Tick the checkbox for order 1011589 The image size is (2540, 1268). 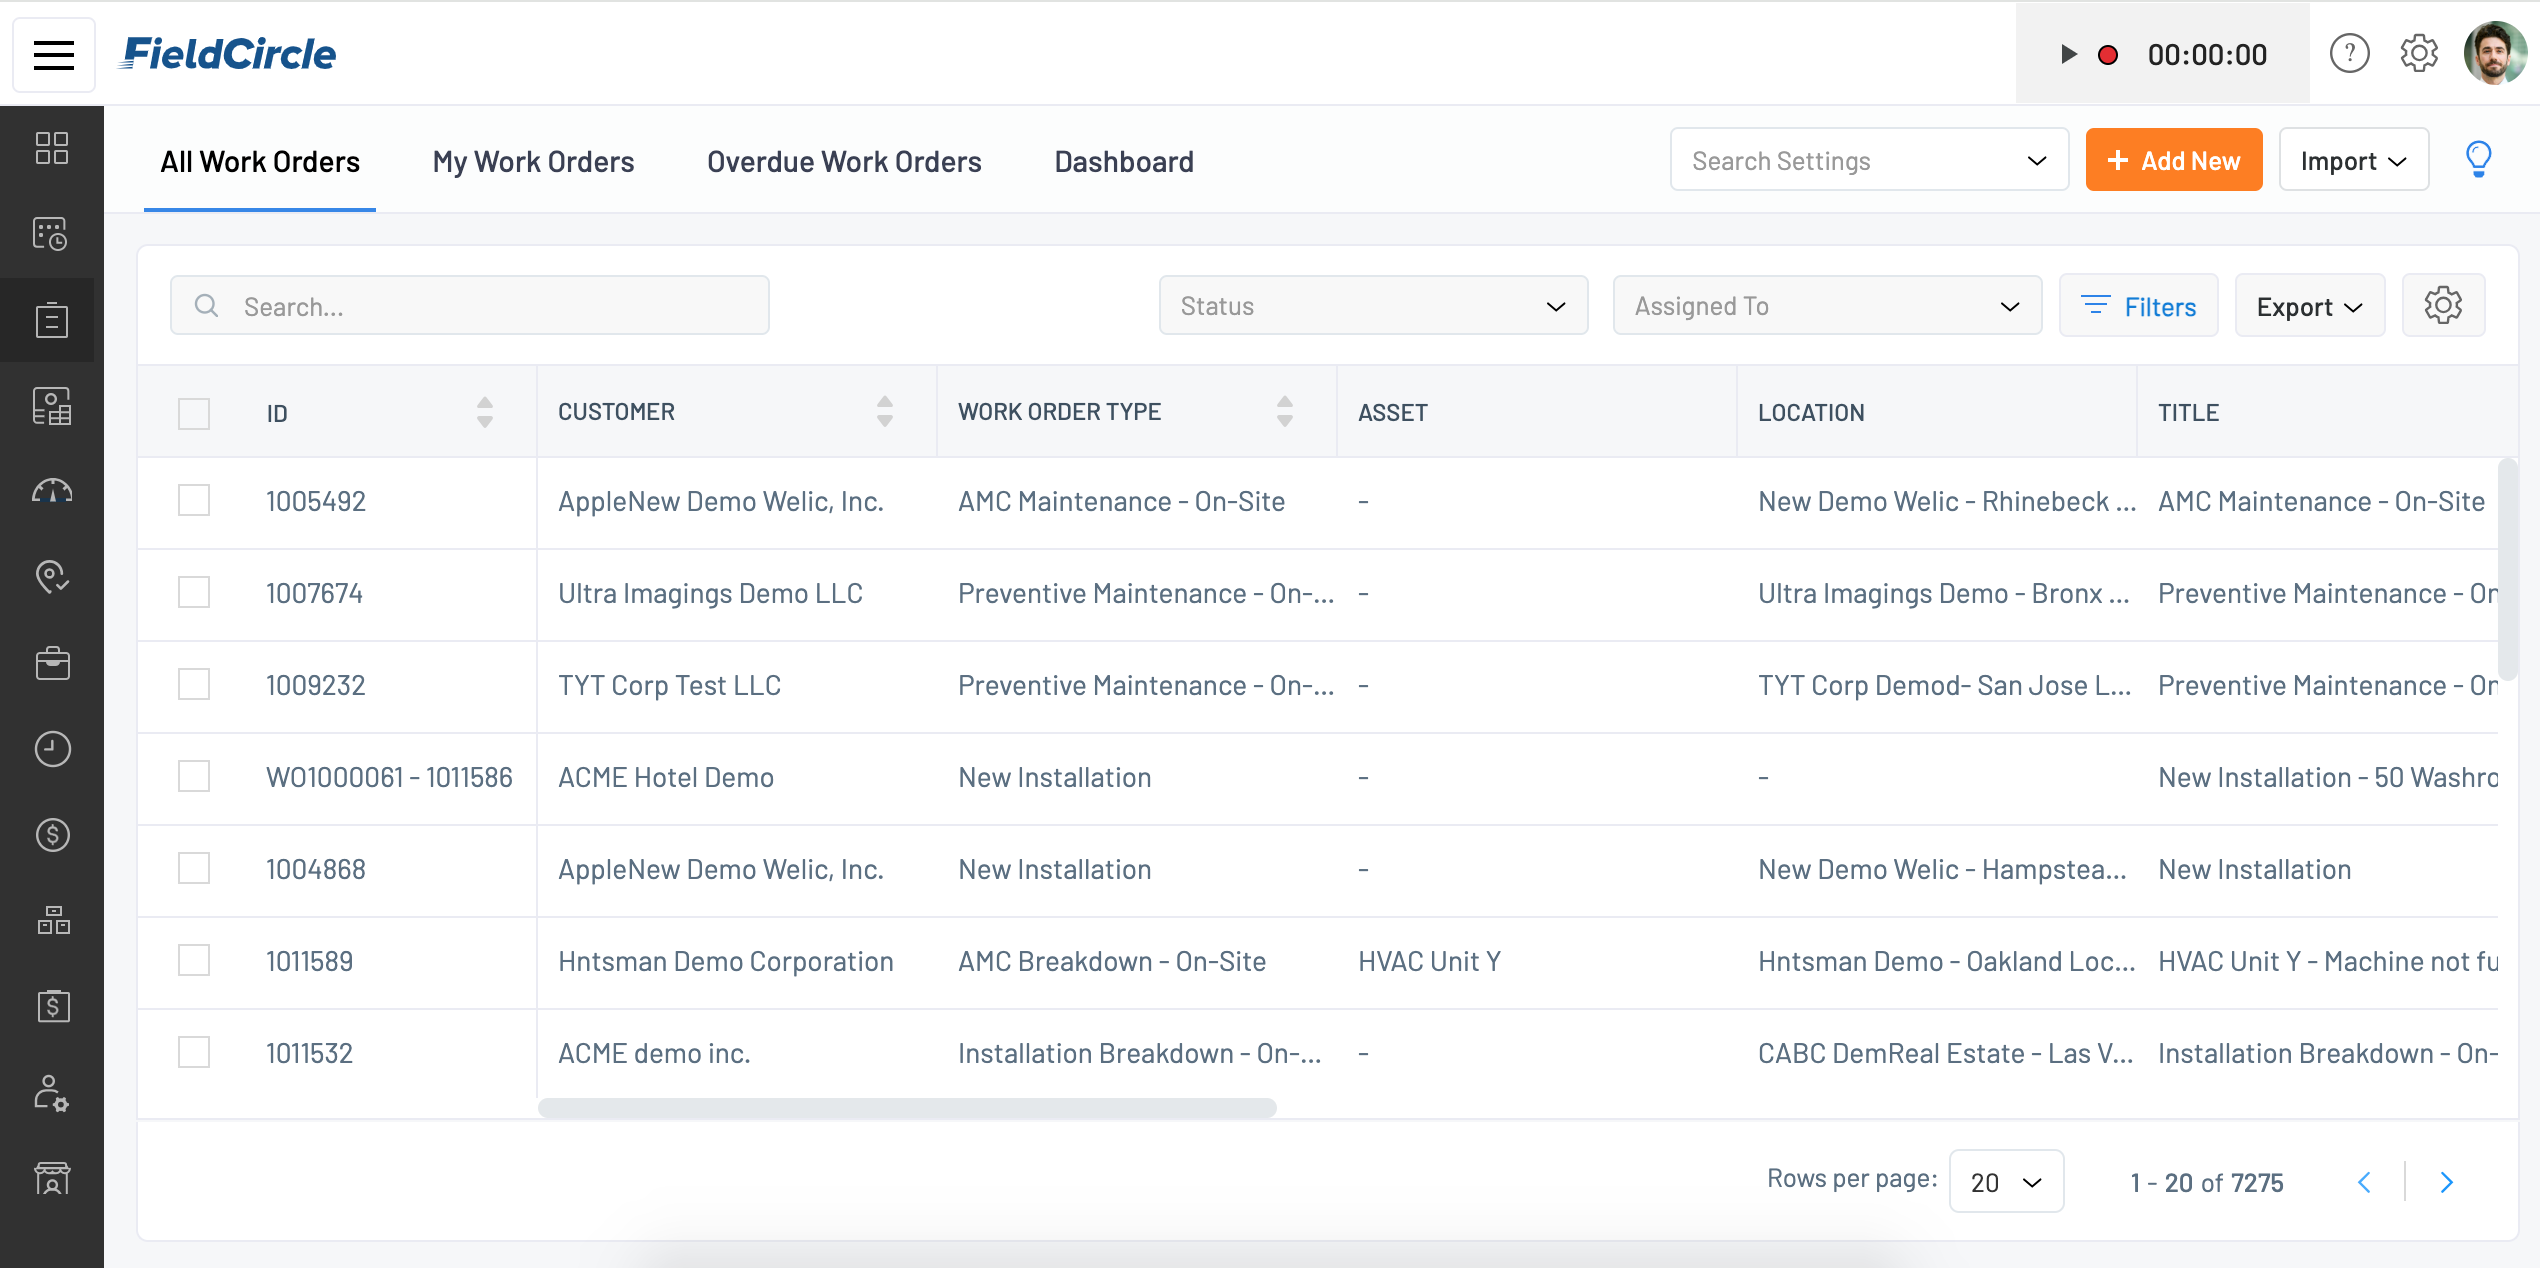[x=194, y=961]
